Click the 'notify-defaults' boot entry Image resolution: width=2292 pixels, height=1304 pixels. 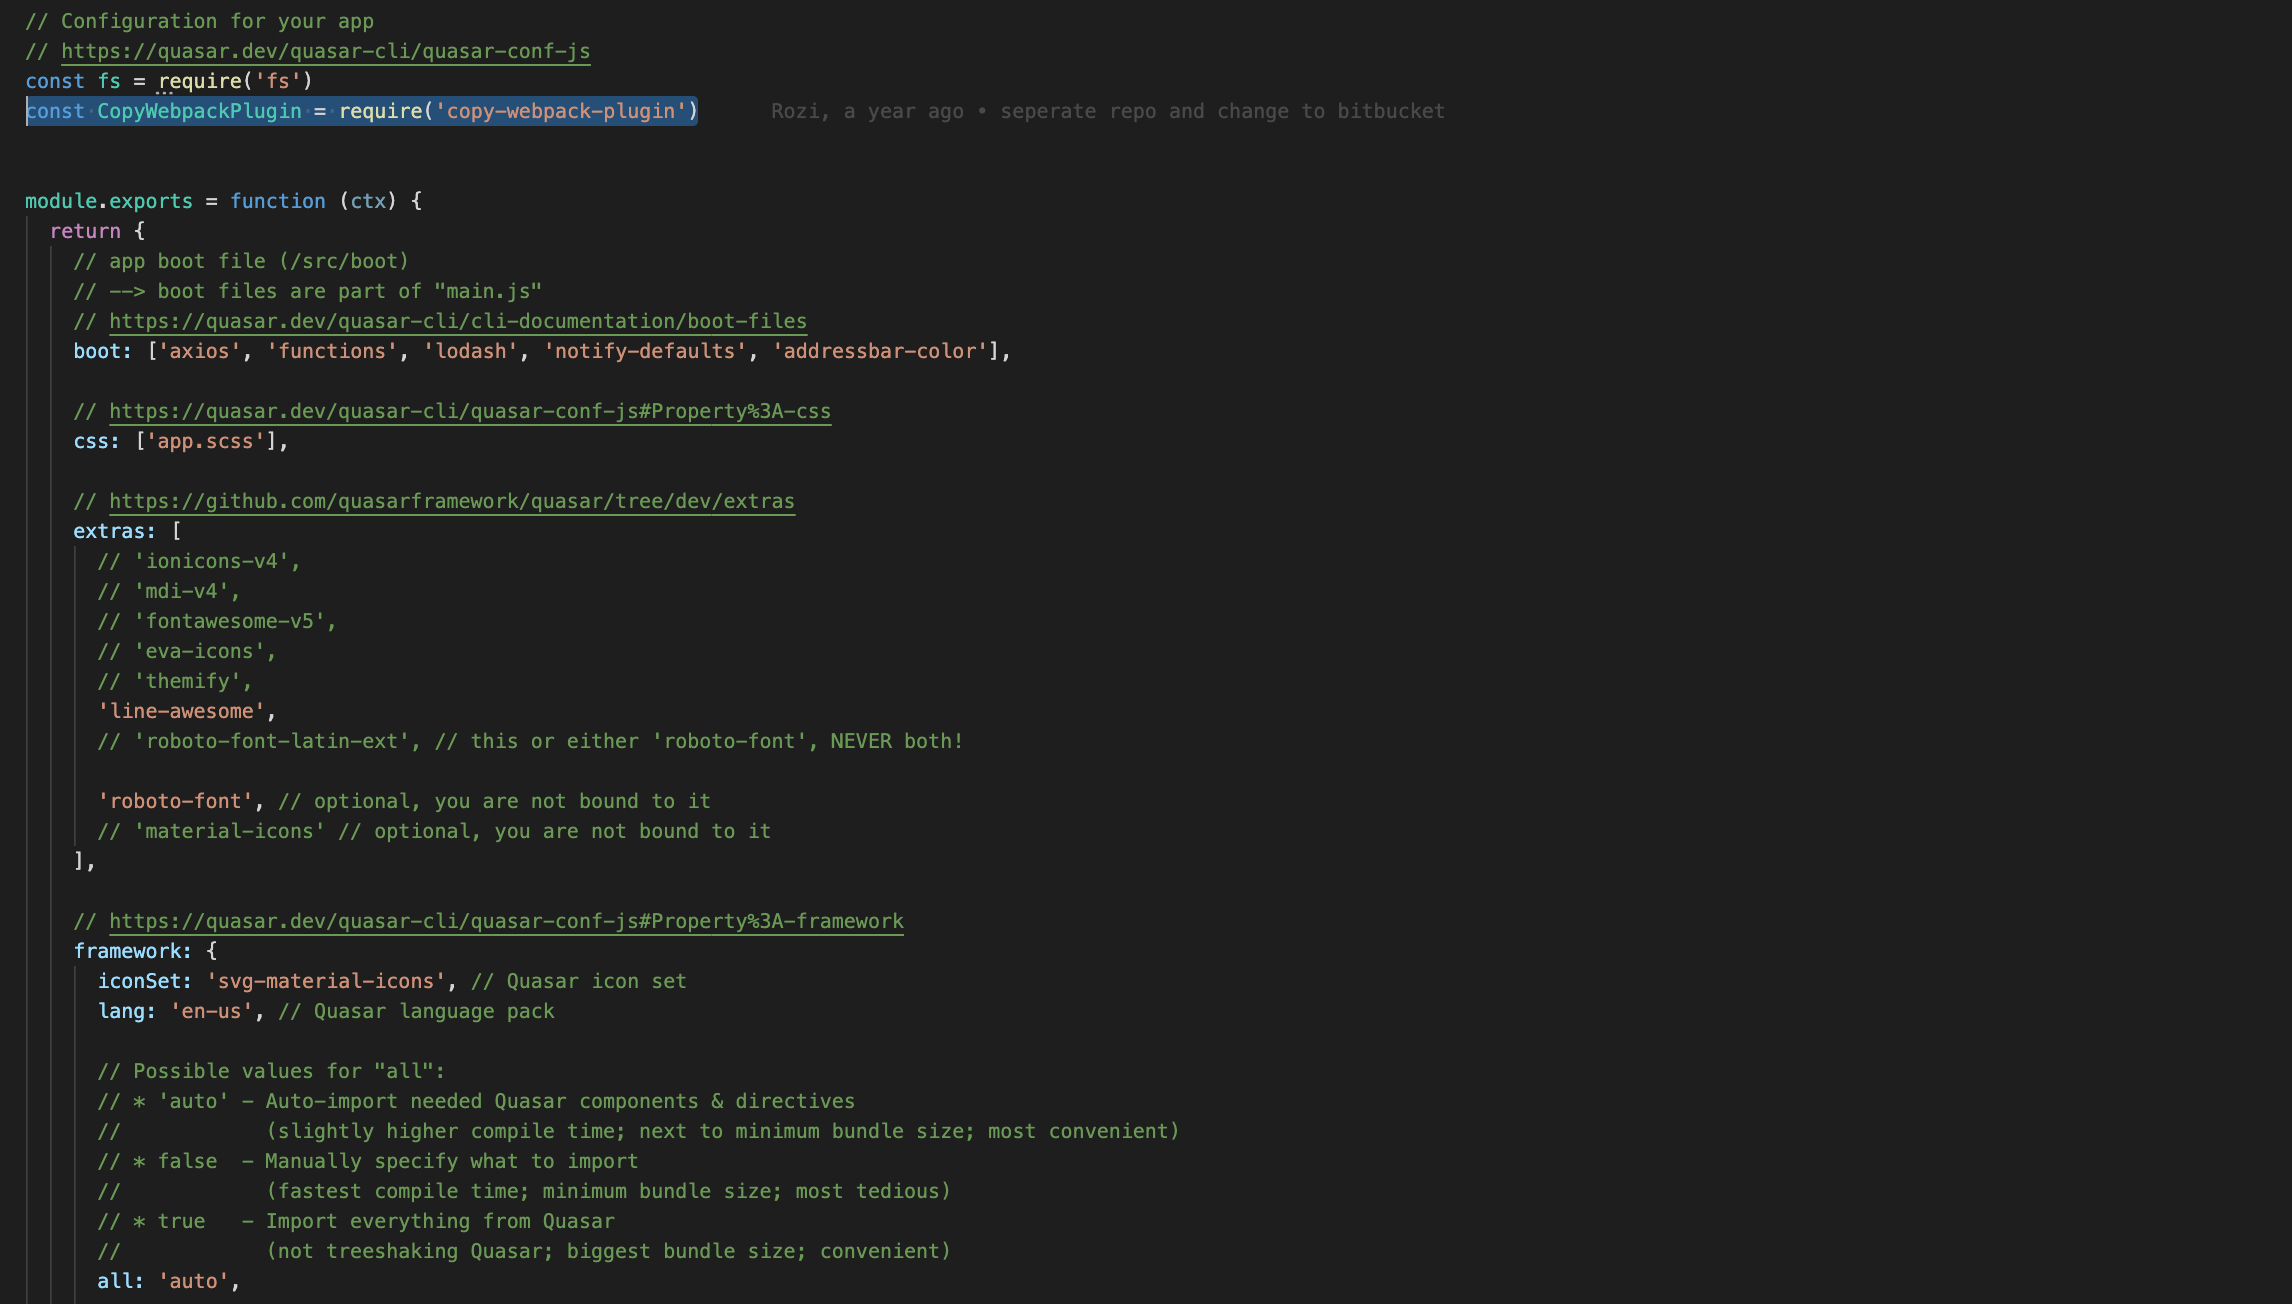[x=644, y=351]
